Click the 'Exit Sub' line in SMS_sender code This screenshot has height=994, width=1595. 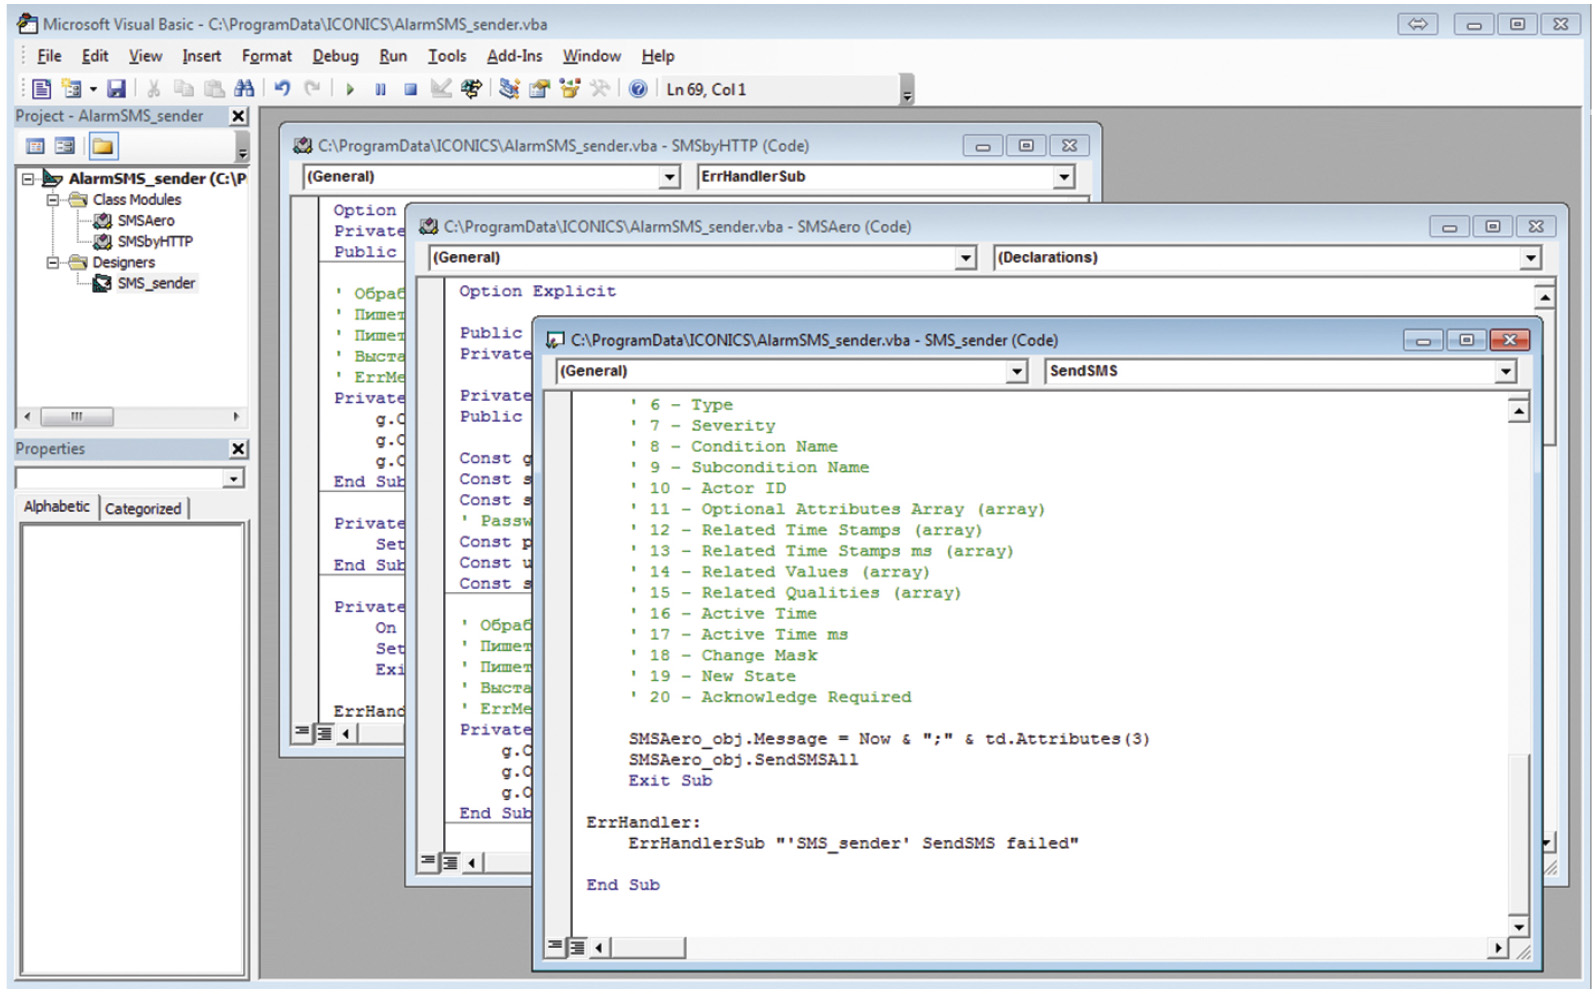tap(670, 781)
